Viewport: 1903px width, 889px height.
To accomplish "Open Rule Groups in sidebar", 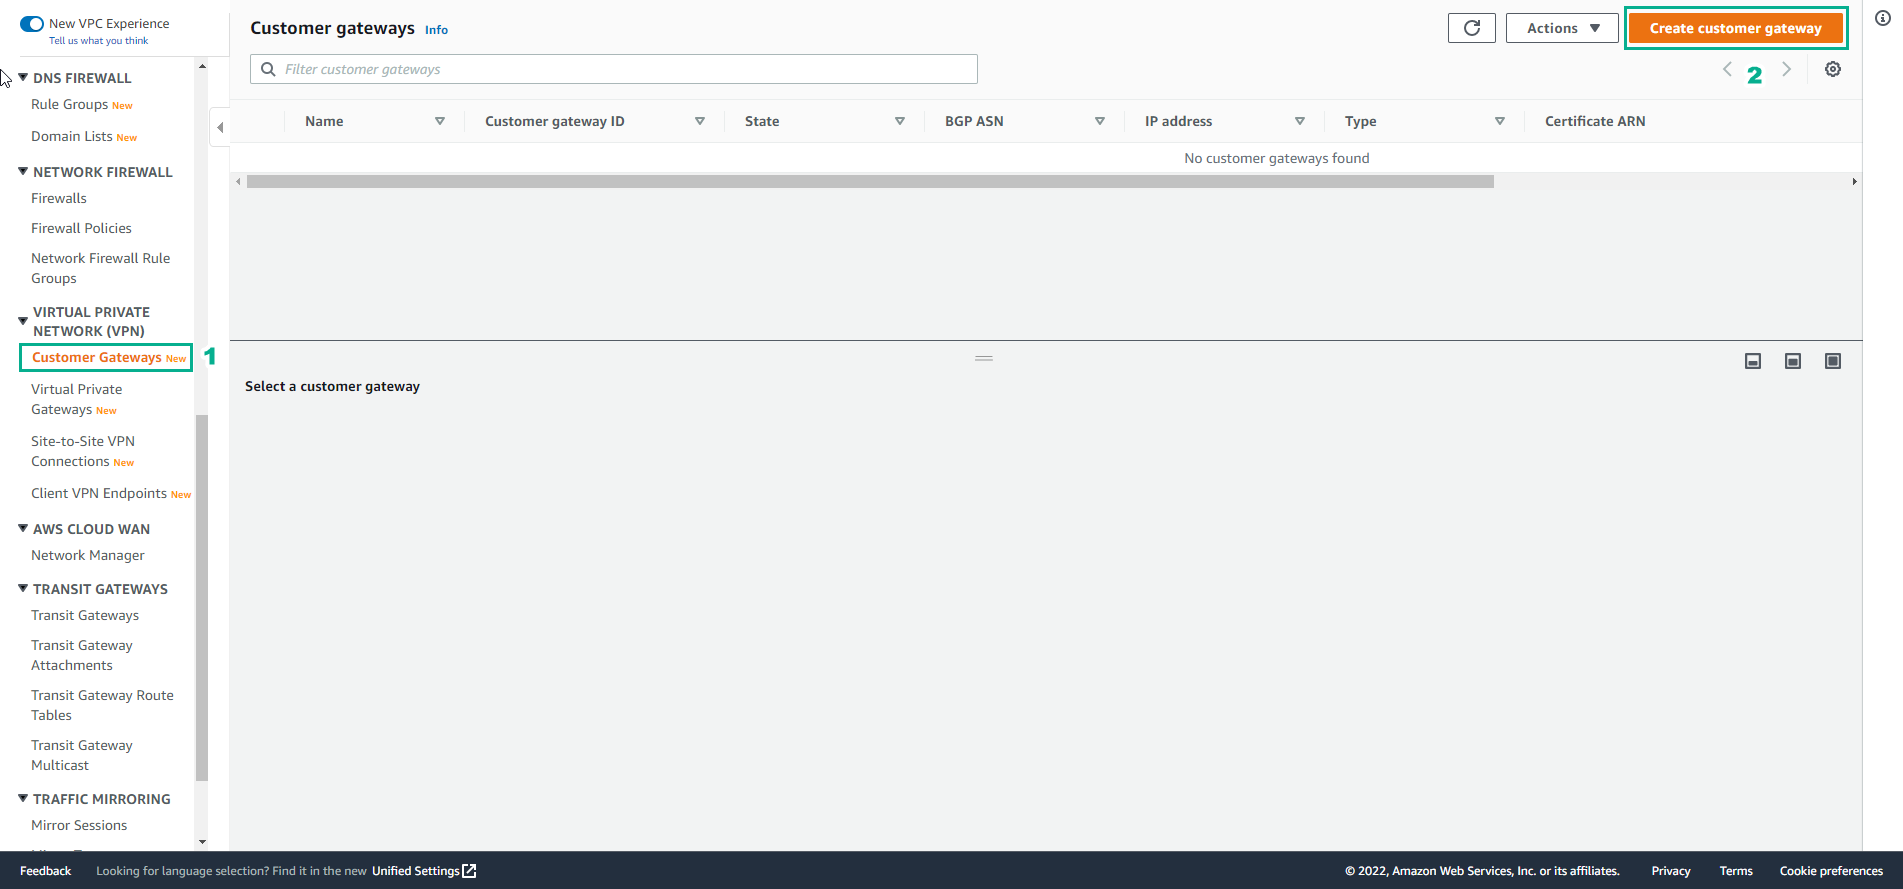I will click(70, 104).
